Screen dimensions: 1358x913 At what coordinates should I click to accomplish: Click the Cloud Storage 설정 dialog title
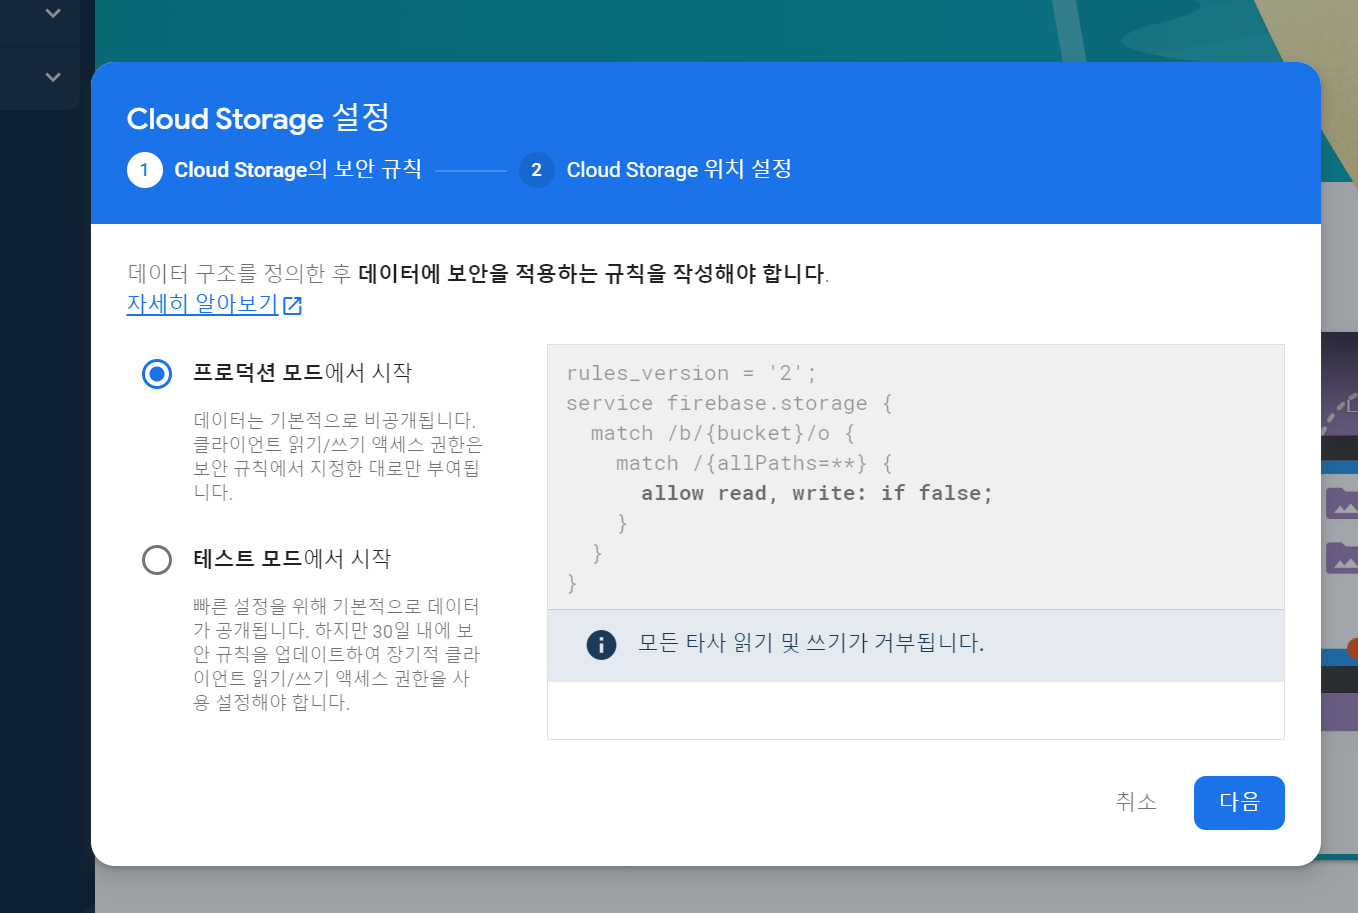pyautogui.click(x=258, y=118)
